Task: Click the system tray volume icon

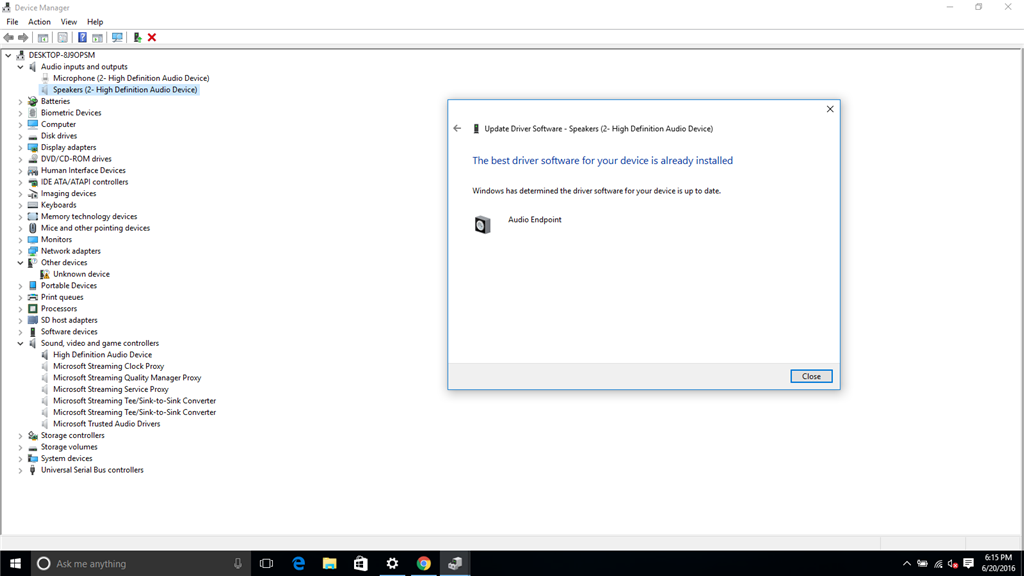Action: coord(953,564)
